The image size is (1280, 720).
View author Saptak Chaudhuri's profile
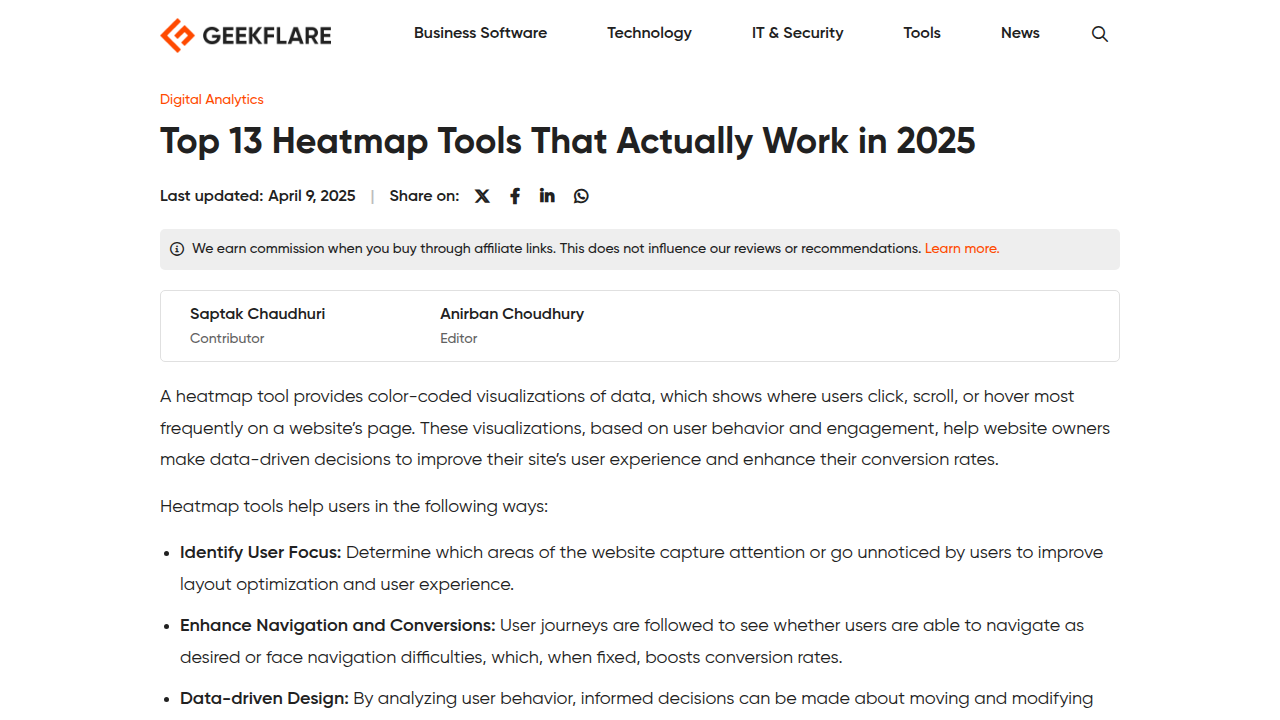[x=257, y=314]
